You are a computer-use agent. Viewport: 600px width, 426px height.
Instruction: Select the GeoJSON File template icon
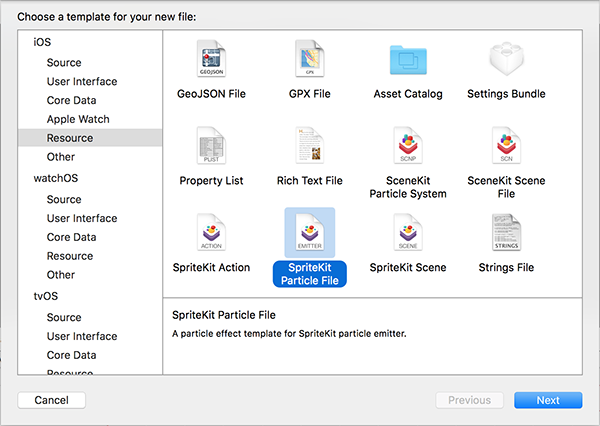click(x=211, y=59)
